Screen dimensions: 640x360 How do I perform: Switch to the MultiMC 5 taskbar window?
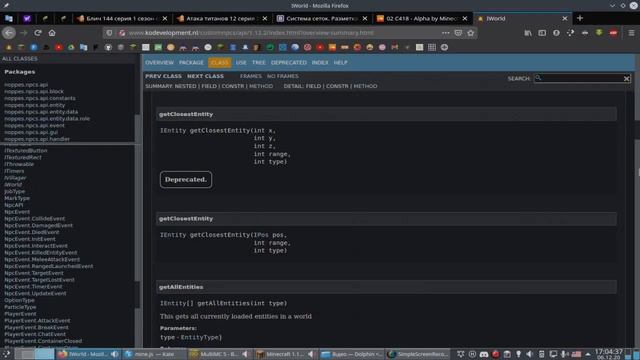(x=220, y=354)
